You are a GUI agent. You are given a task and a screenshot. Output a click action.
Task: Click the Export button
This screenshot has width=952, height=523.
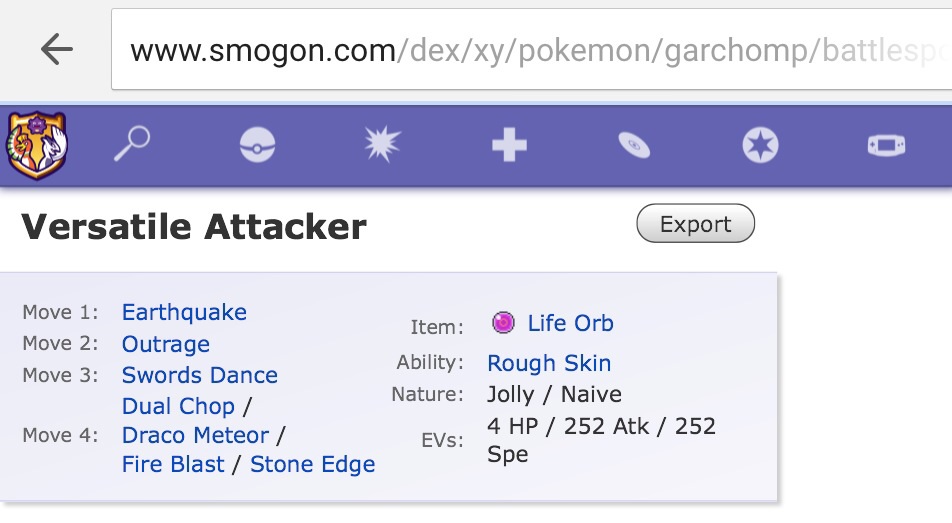tap(695, 224)
